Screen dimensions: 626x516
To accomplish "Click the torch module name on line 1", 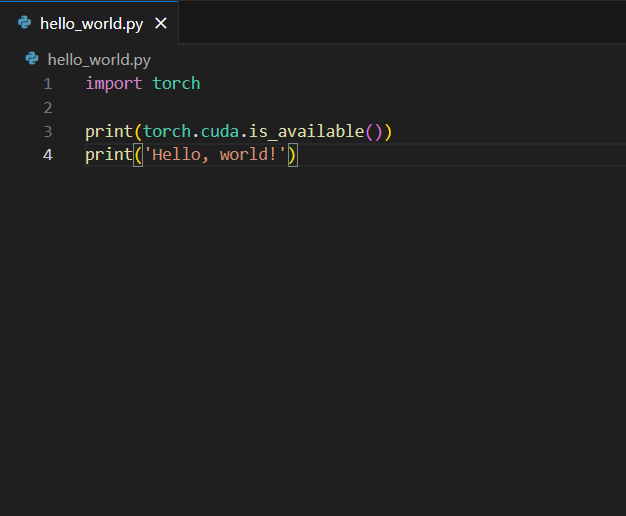I will coord(176,83).
